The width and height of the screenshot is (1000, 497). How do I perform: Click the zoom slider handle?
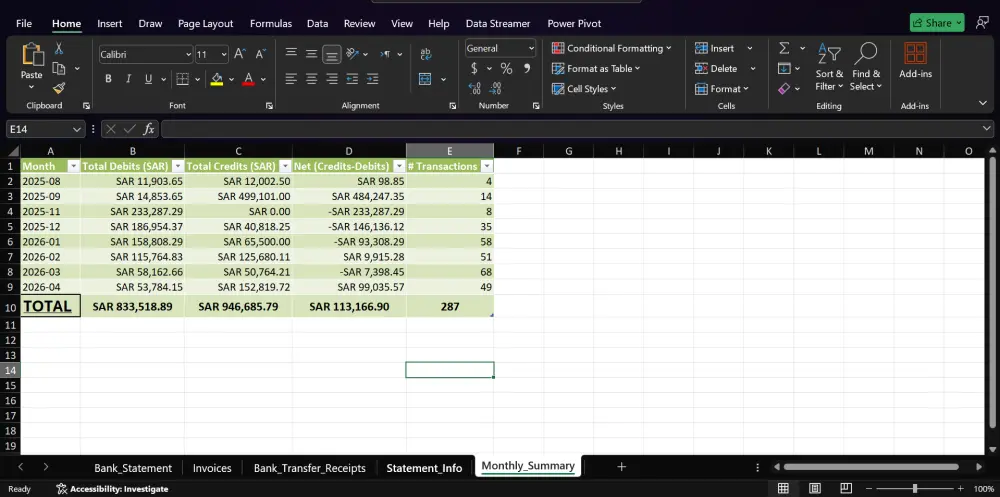click(915, 489)
